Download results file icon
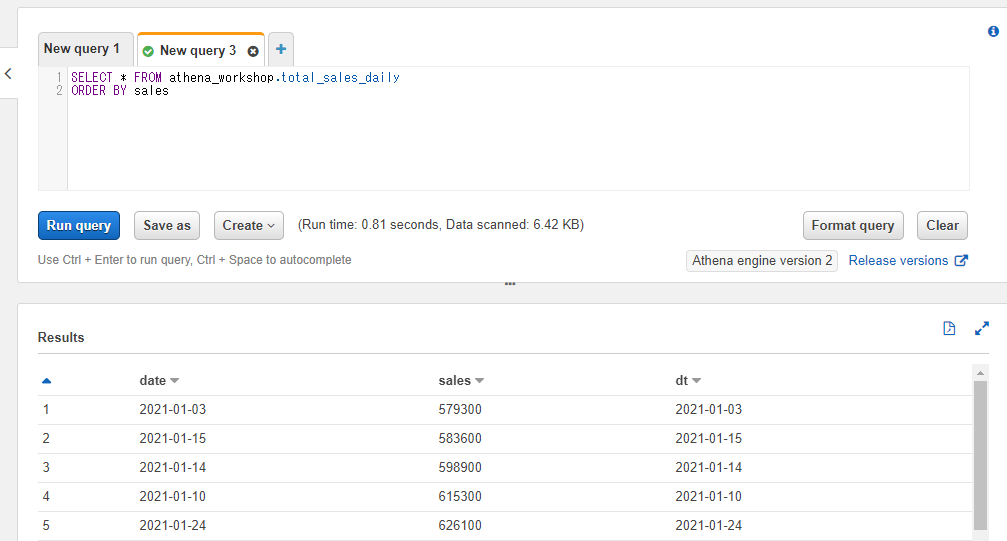 click(949, 328)
